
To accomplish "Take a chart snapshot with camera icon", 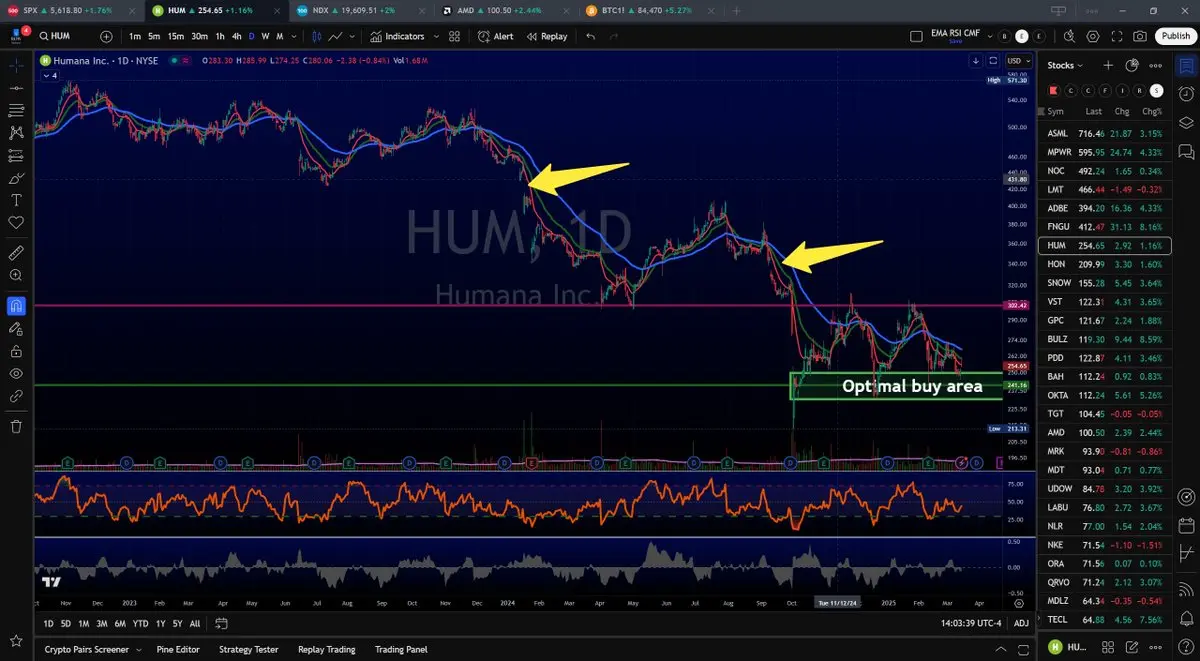I will (x=1141, y=36).
